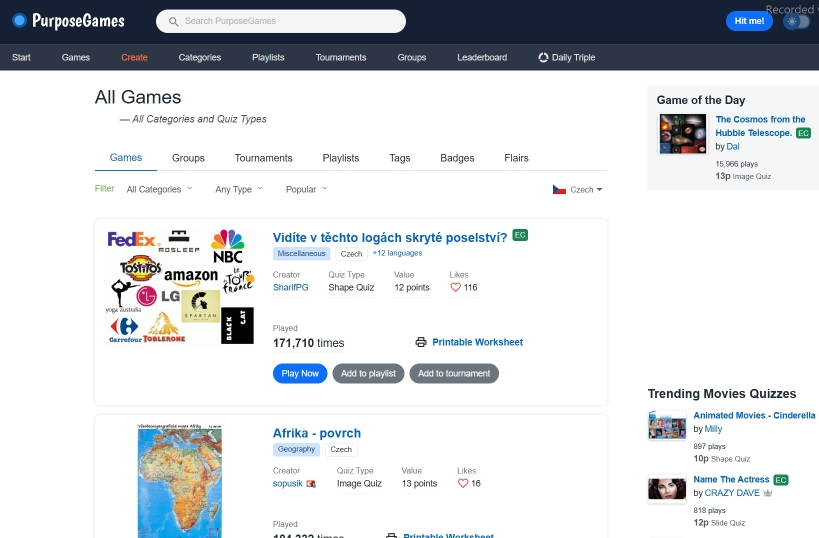Viewport: 819px width, 538px height.
Task: Open the Leaderboard menu item
Action: (482, 57)
